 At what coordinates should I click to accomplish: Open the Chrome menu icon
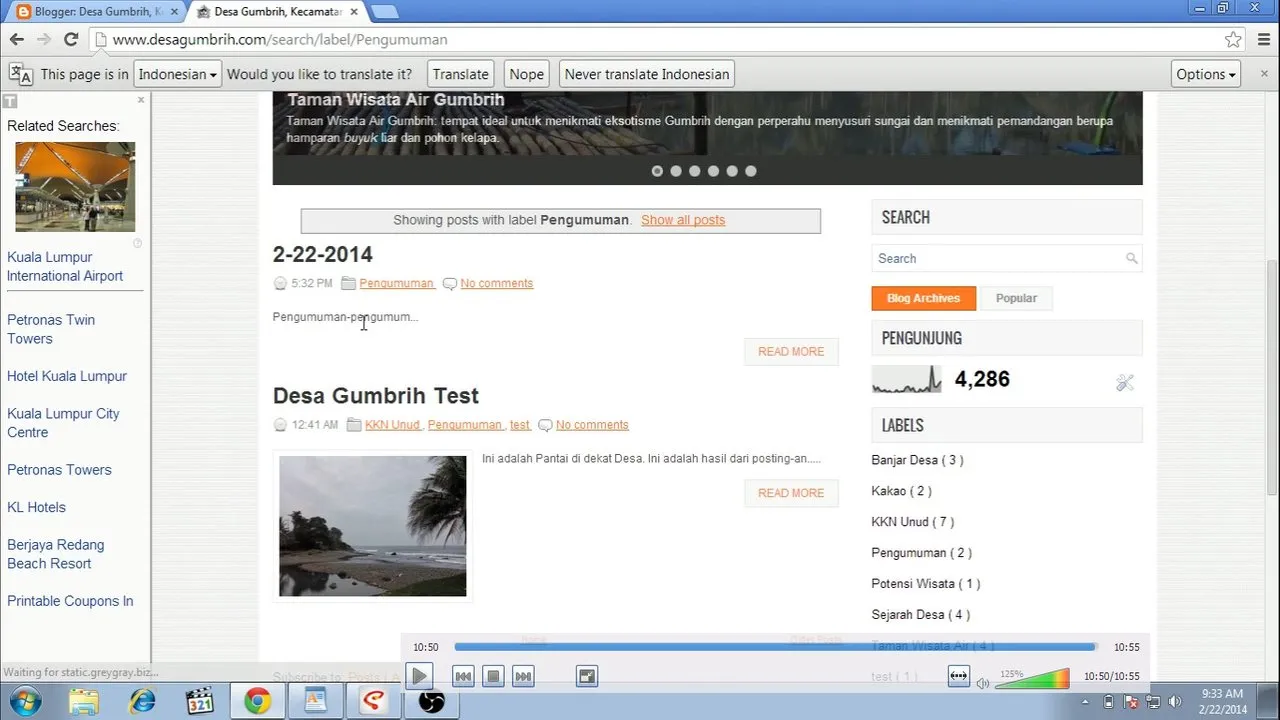[1262, 40]
